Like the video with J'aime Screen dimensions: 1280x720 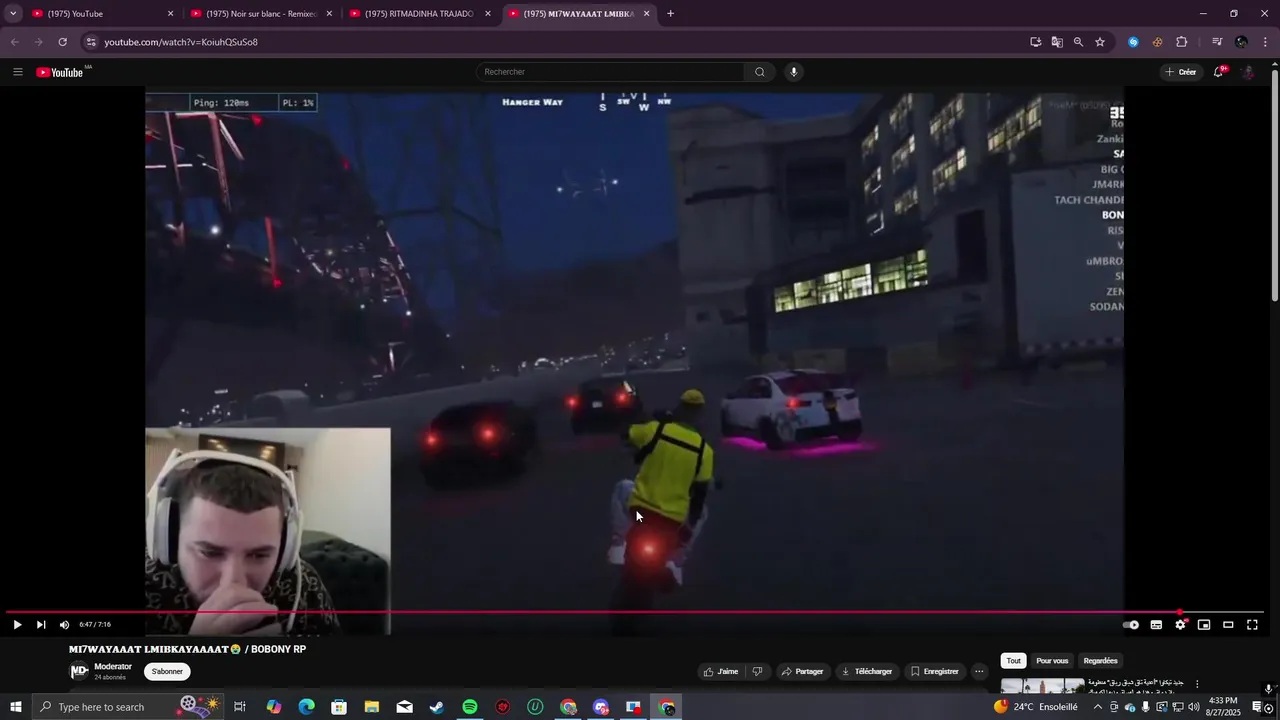(x=720, y=672)
